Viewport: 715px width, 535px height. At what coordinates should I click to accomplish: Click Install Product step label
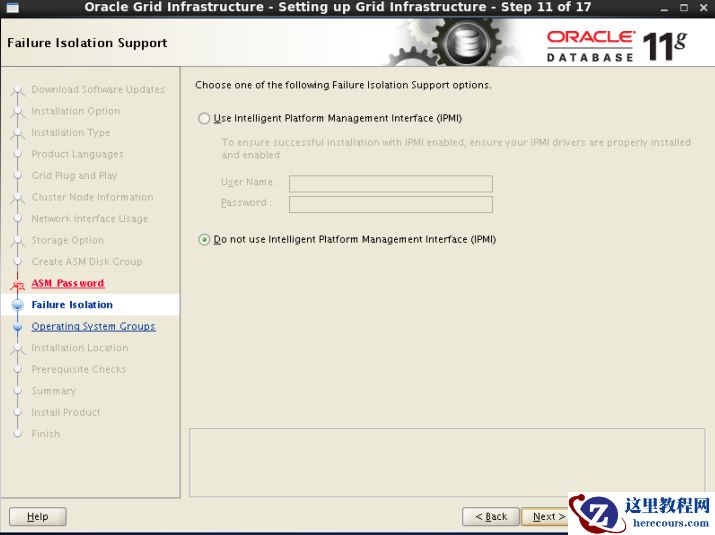(66, 412)
